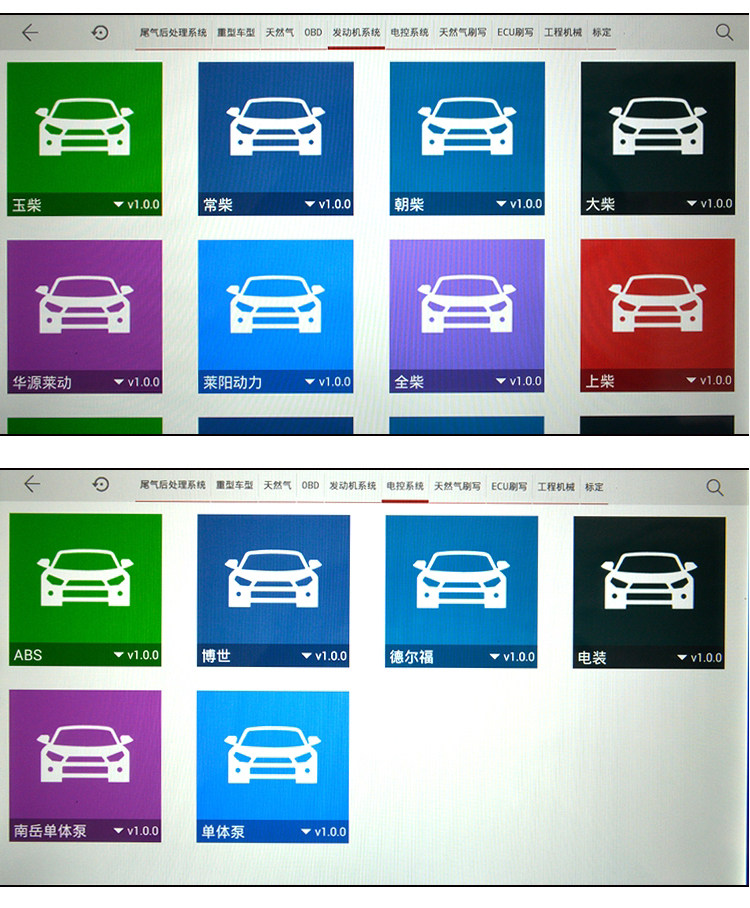Switch to 发动机系统 tab in lower screen
Viewport: 750px width, 908px height.
pos(352,486)
